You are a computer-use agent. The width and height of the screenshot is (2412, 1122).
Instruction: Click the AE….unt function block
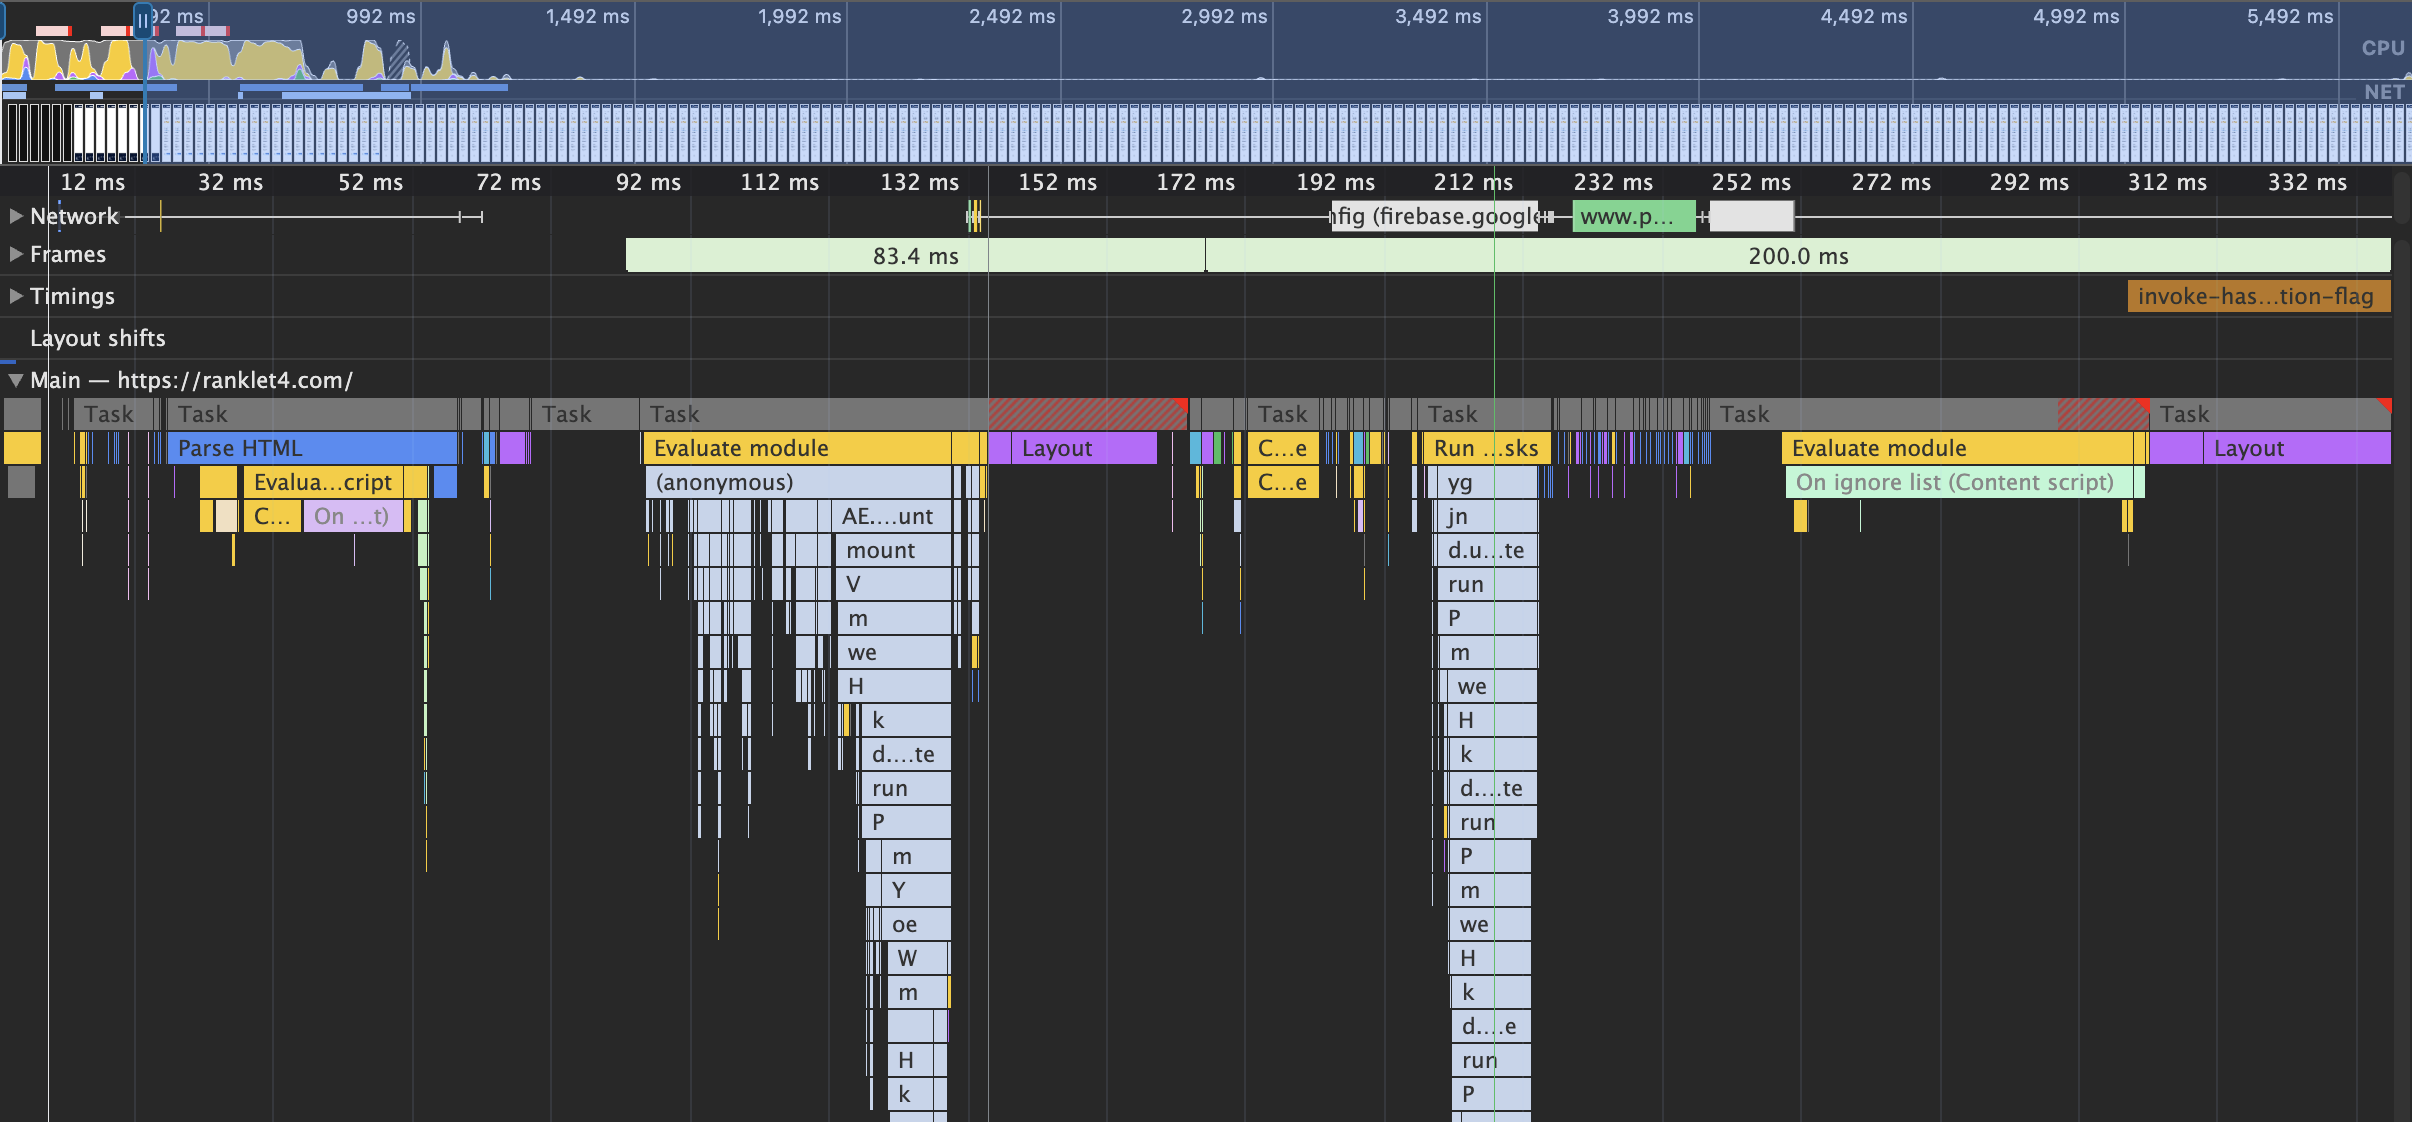pyautogui.click(x=890, y=516)
